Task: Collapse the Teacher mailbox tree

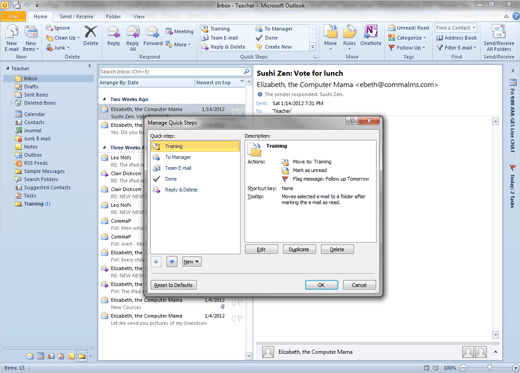Action: point(7,68)
